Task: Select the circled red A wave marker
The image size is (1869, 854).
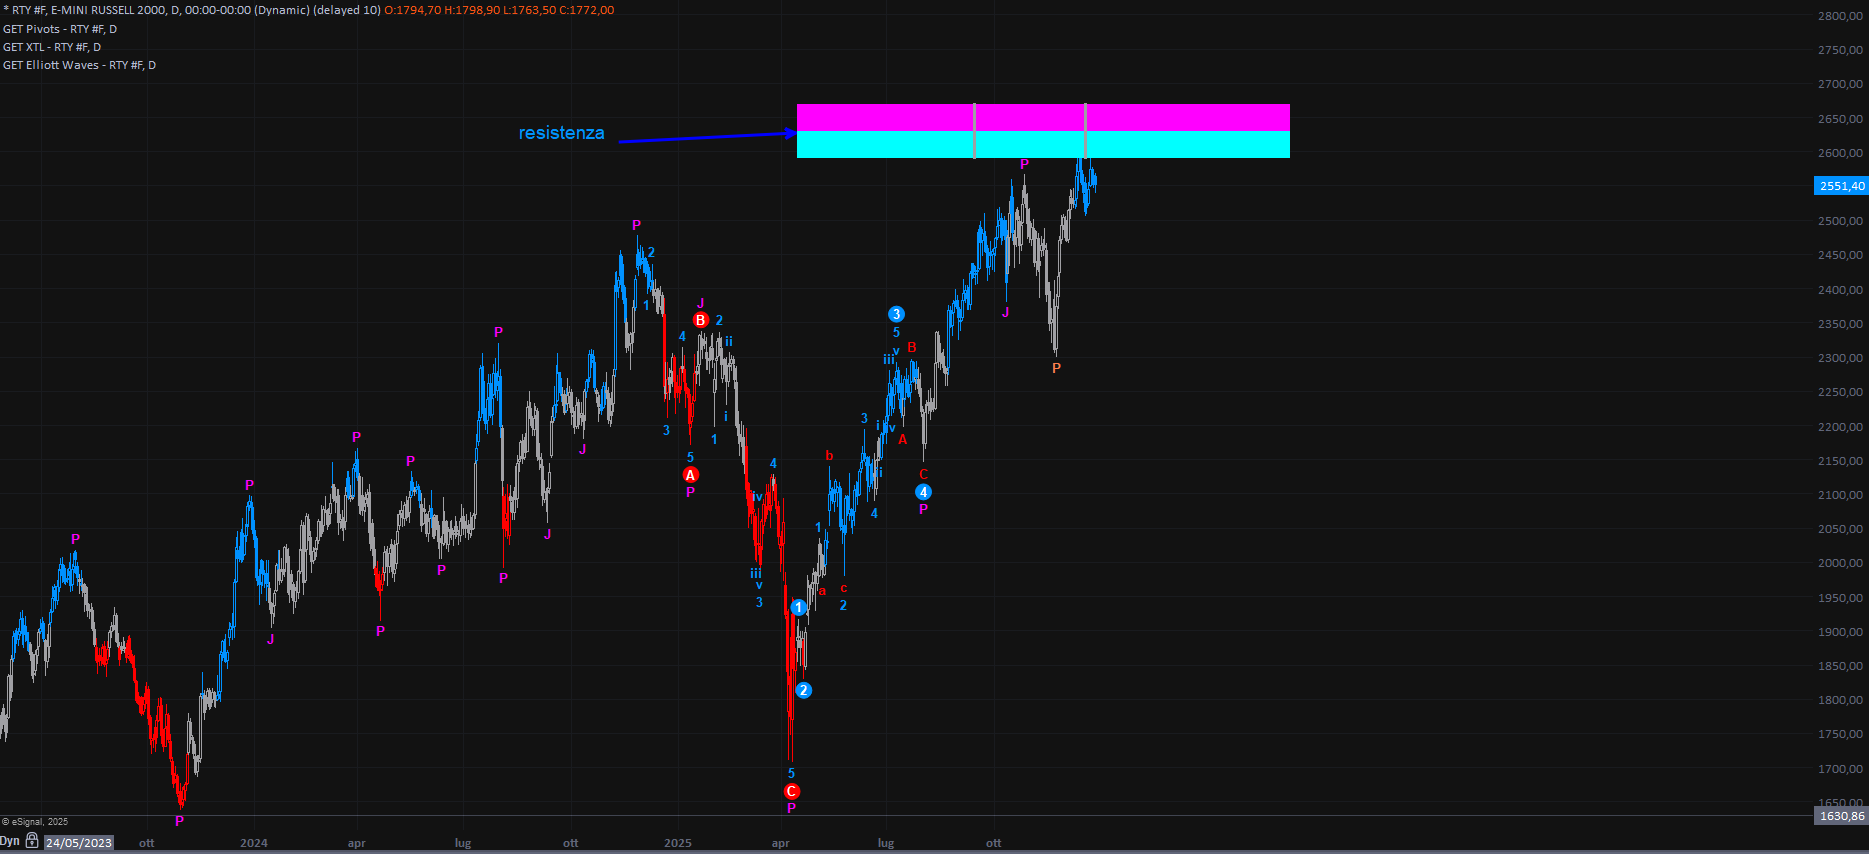Action: [x=690, y=475]
